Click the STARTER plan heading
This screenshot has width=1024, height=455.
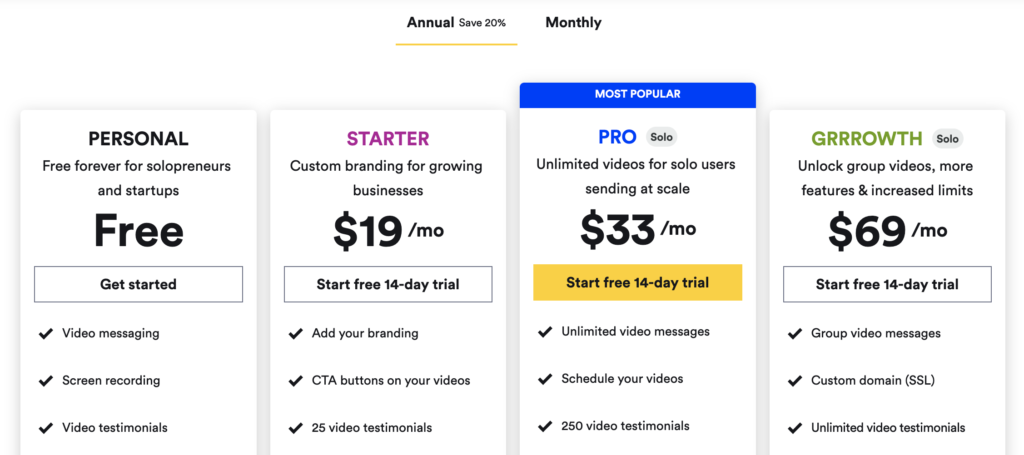388,138
